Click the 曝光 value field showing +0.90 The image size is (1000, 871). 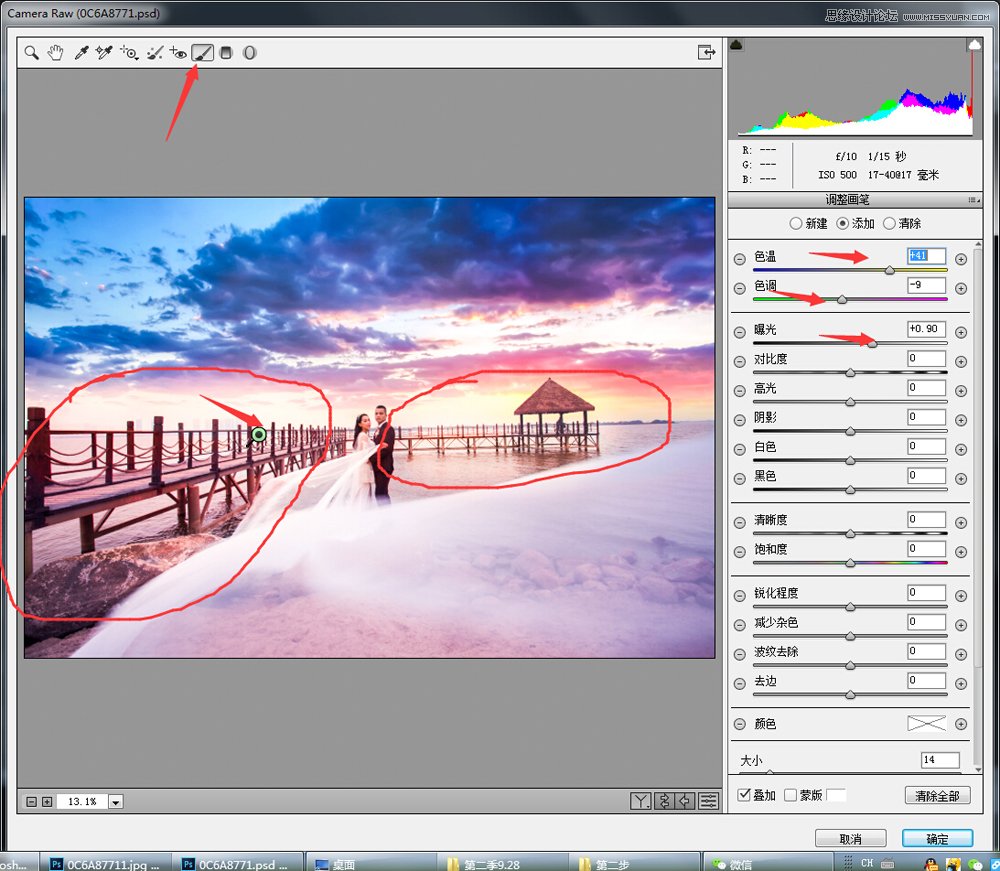point(927,329)
